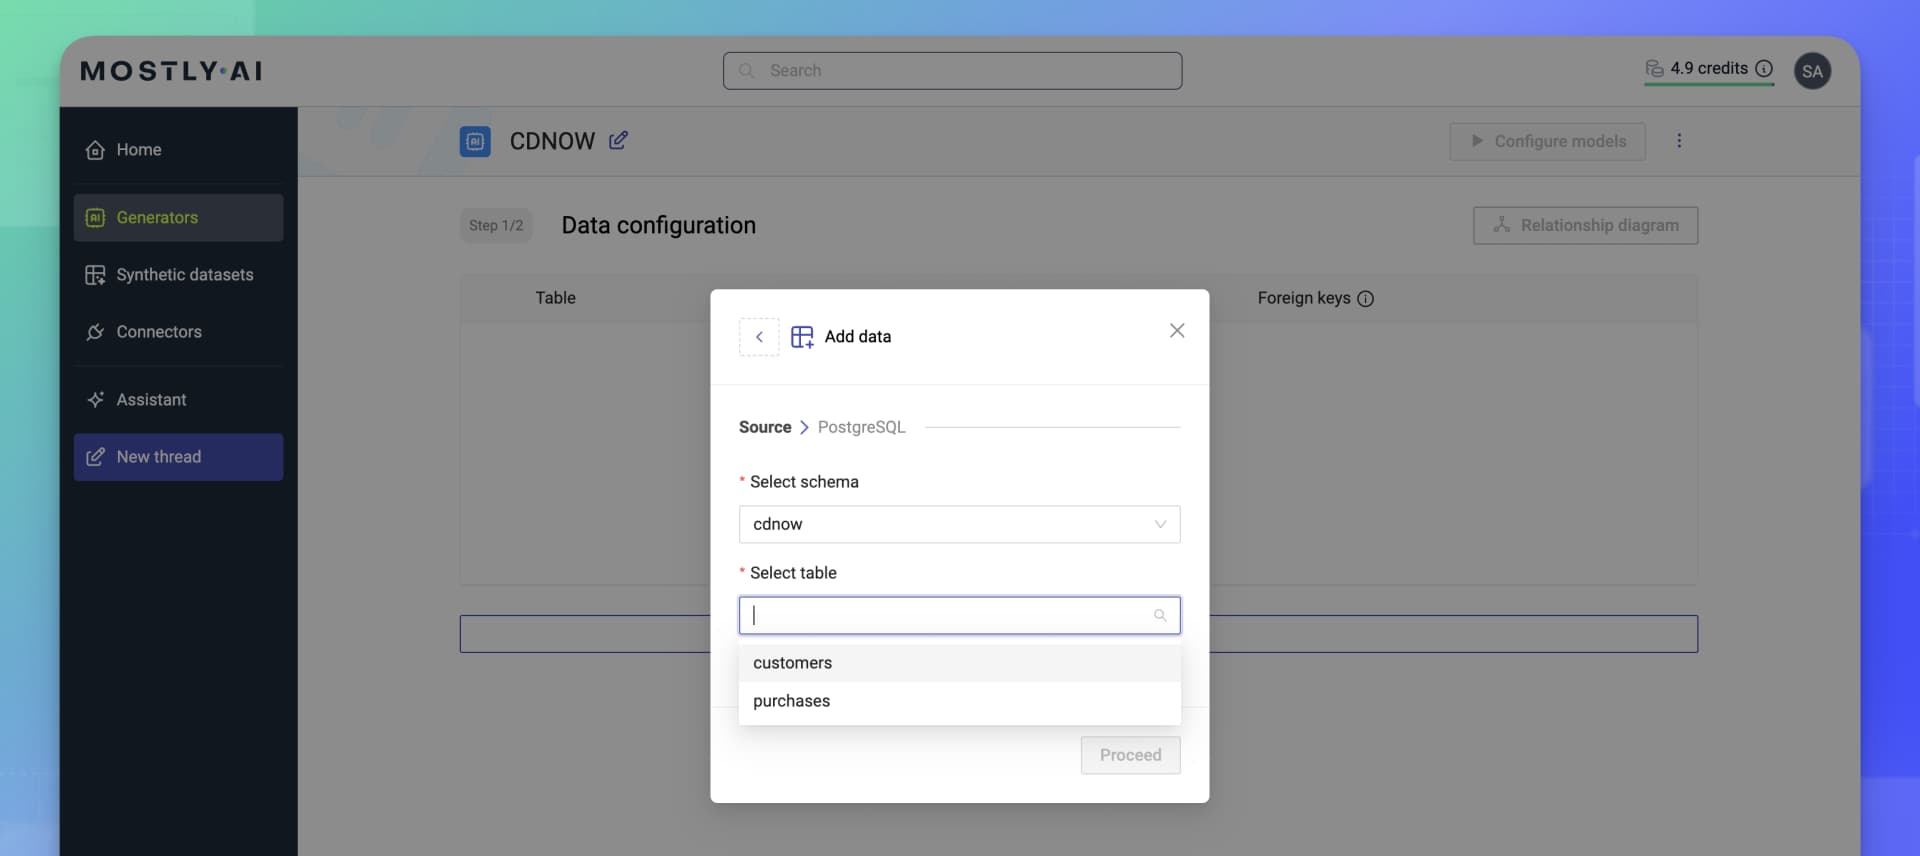Screen dimensions: 1920x856
Task: Click the Foreign keys column header
Action: pyautogui.click(x=1304, y=298)
